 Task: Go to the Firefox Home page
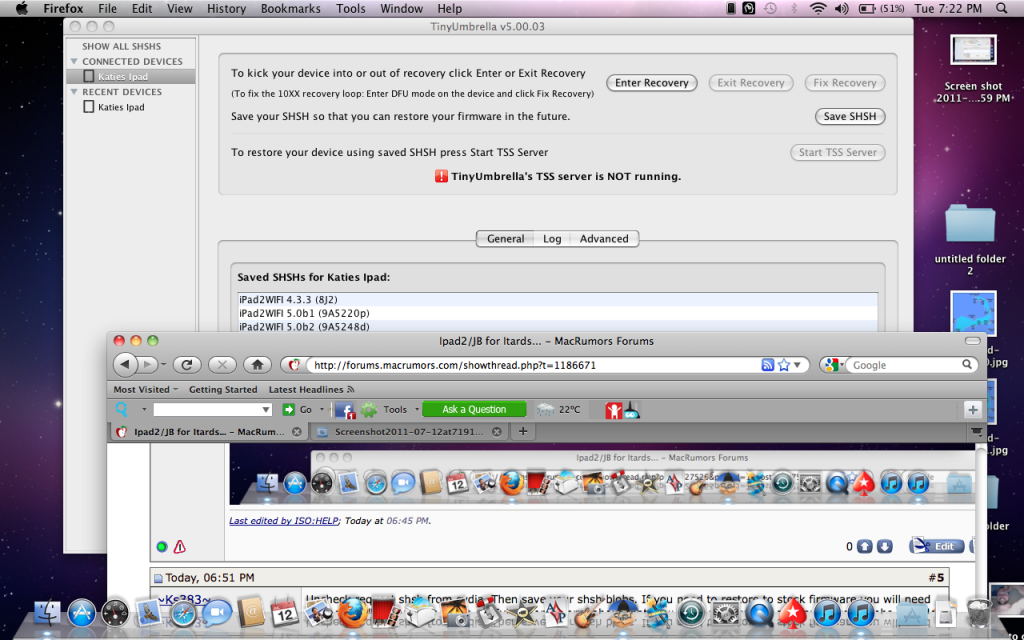[257, 364]
